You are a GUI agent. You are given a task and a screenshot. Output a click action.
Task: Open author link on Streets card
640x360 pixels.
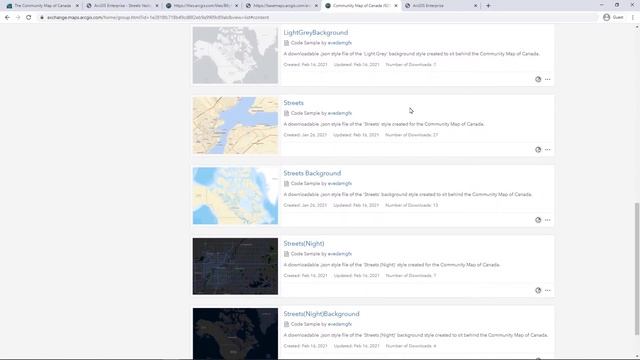tap(340, 113)
